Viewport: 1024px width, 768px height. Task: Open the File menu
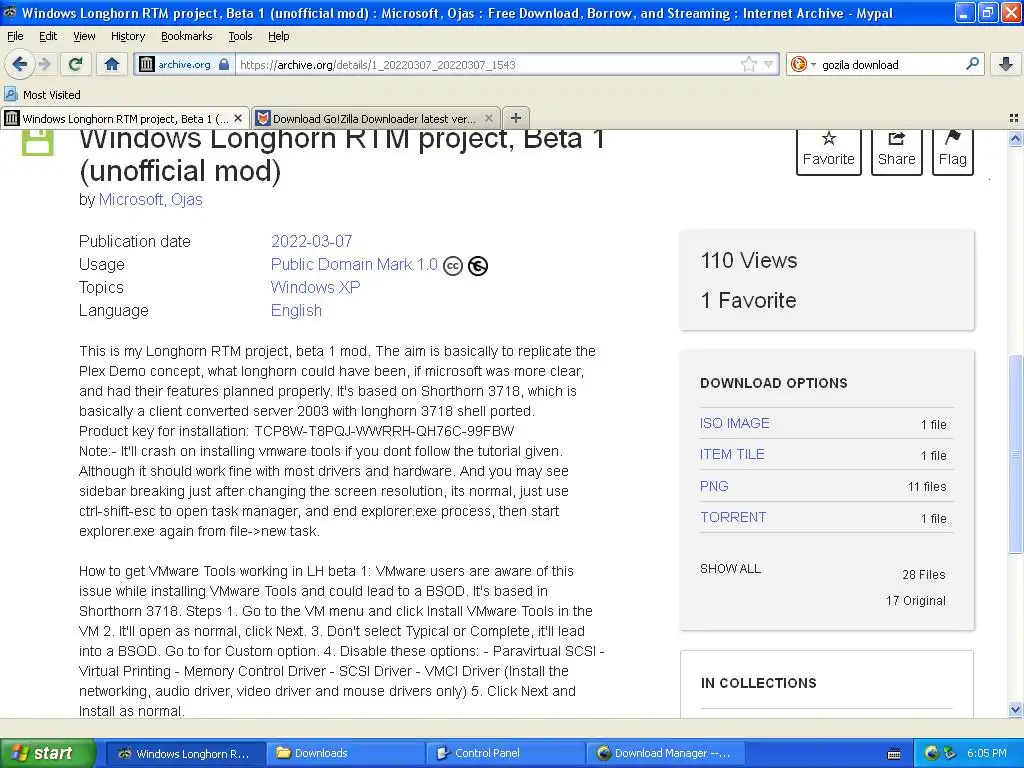pyautogui.click(x=15, y=36)
